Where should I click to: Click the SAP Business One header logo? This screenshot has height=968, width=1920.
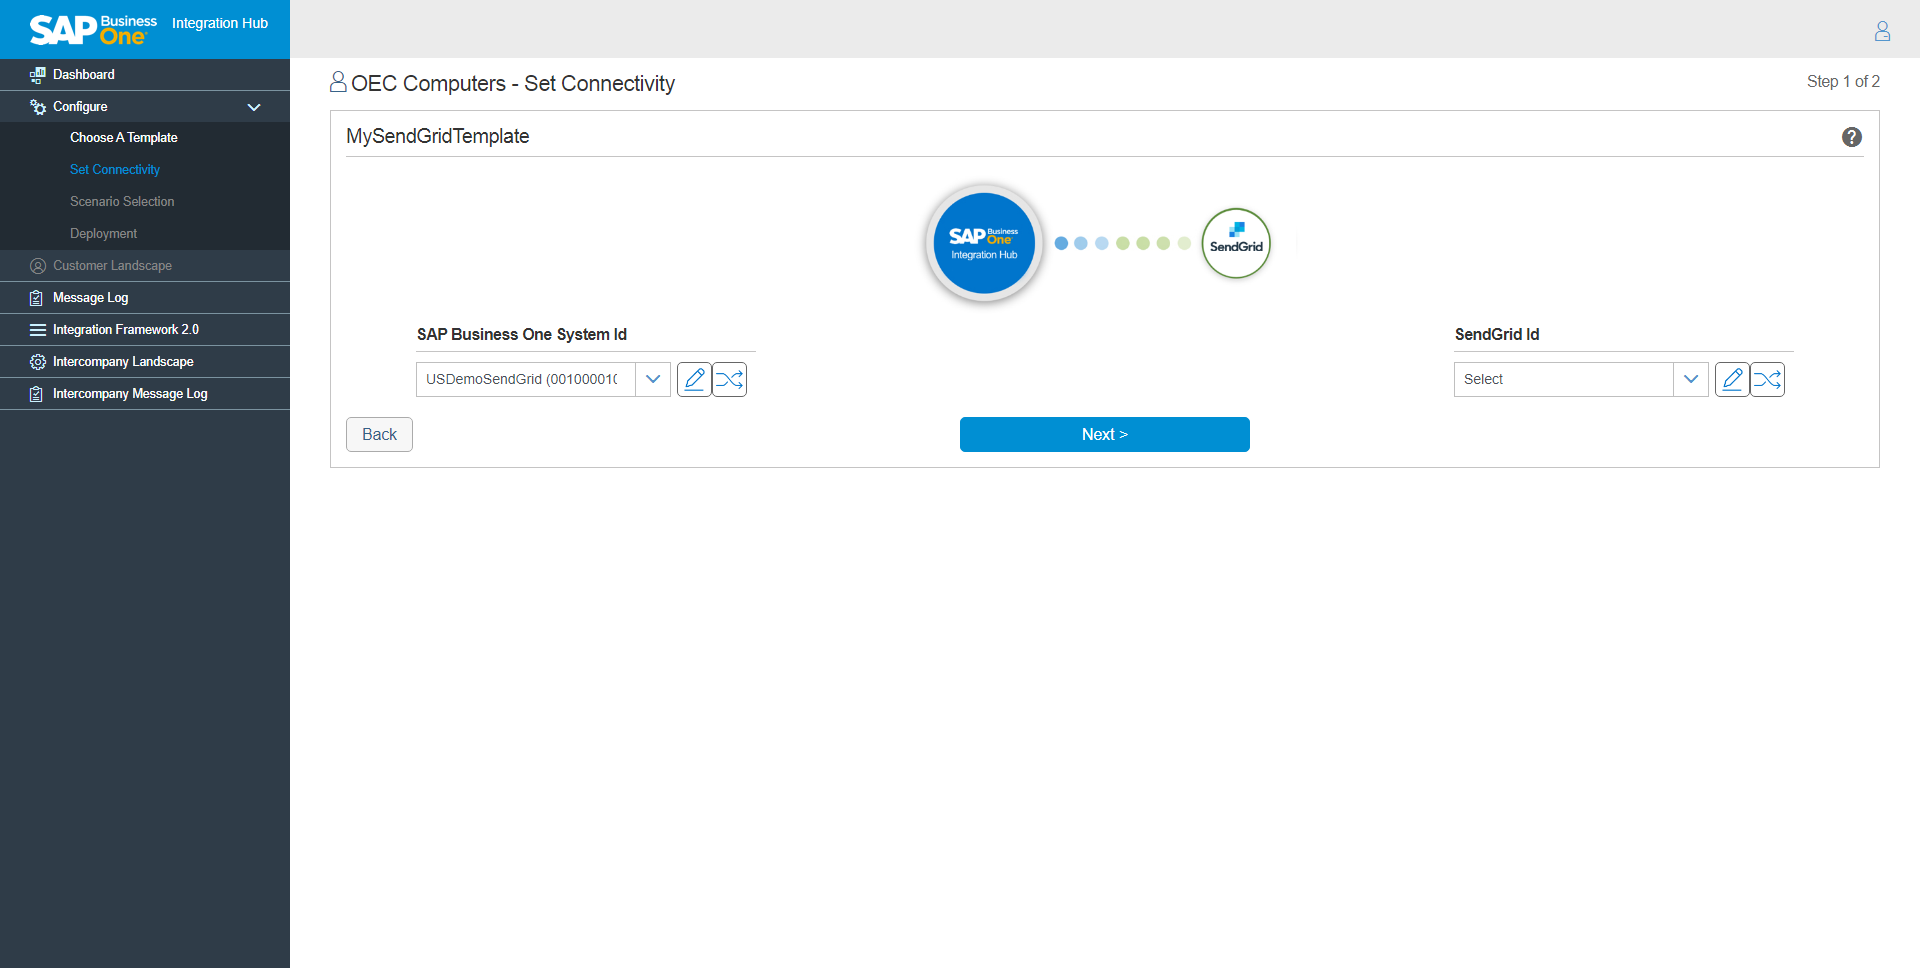click(93, 29)
